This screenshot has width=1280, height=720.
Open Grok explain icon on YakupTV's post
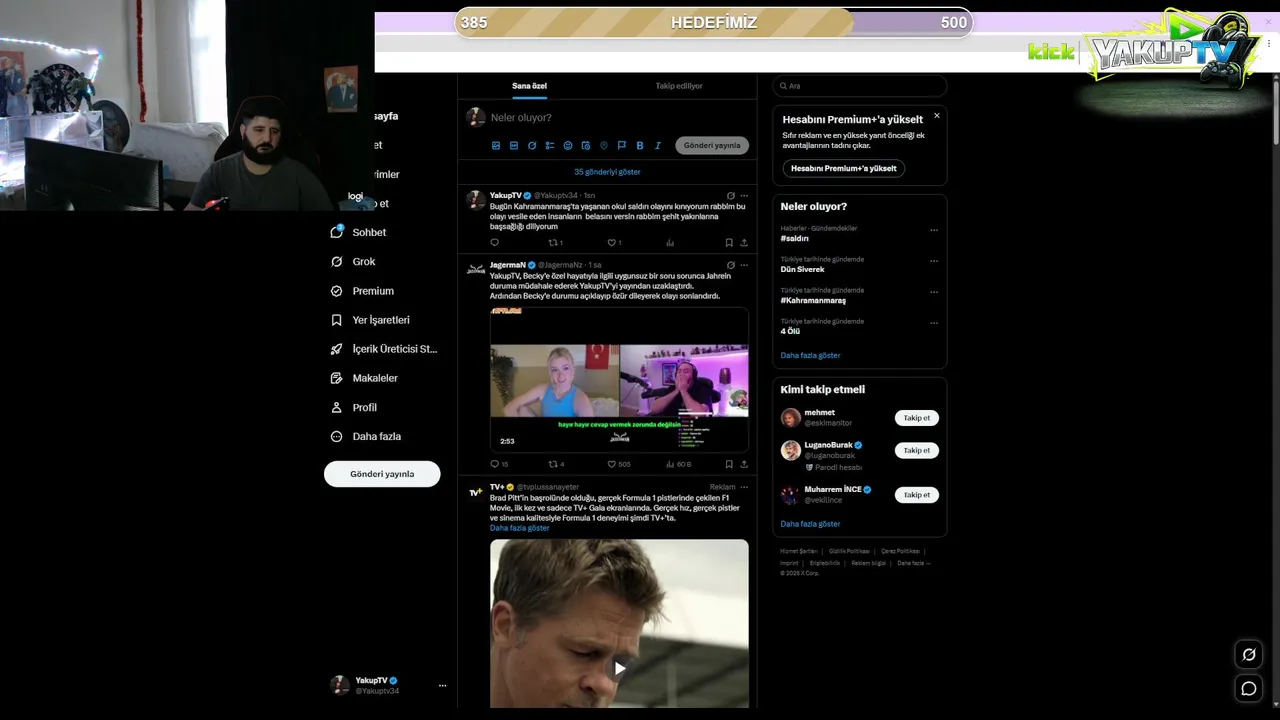point(731,196)
